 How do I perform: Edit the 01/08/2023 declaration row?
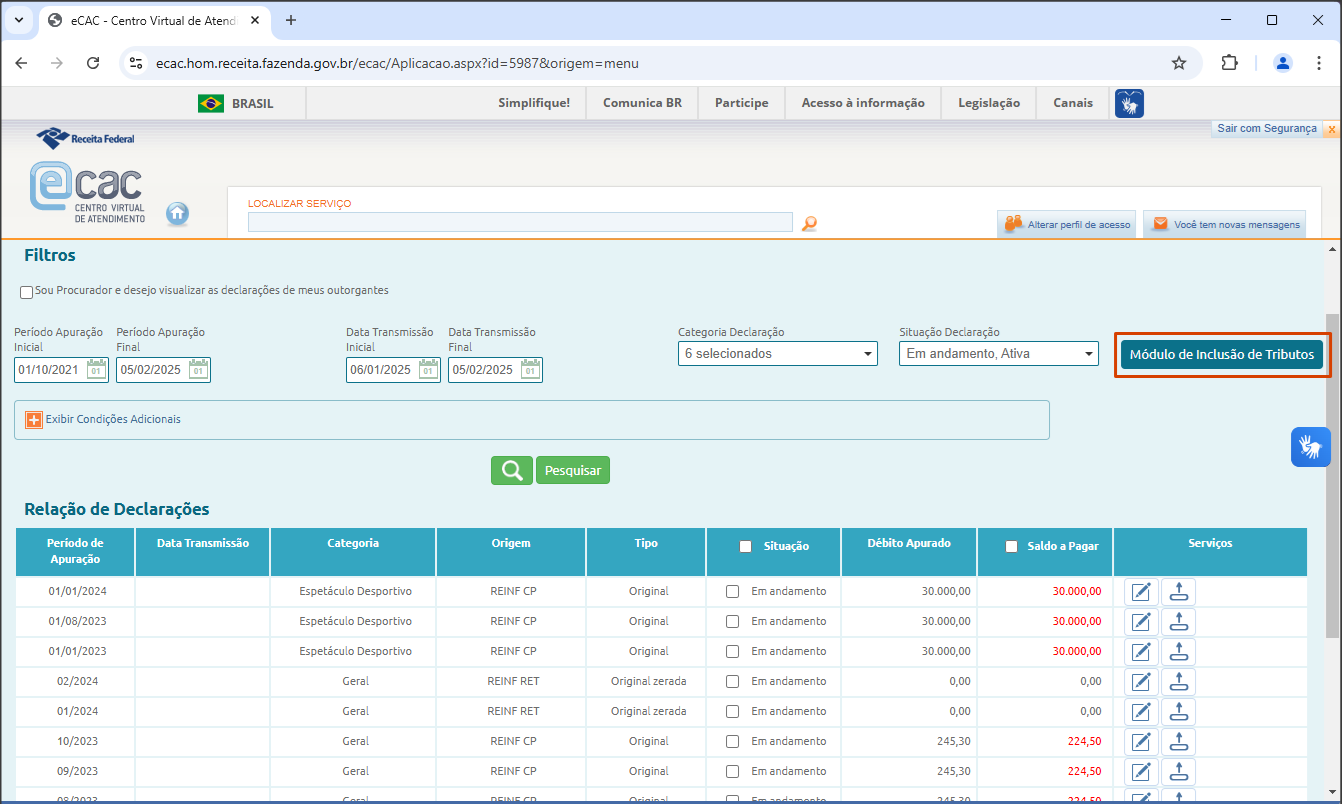[1141, 622]
